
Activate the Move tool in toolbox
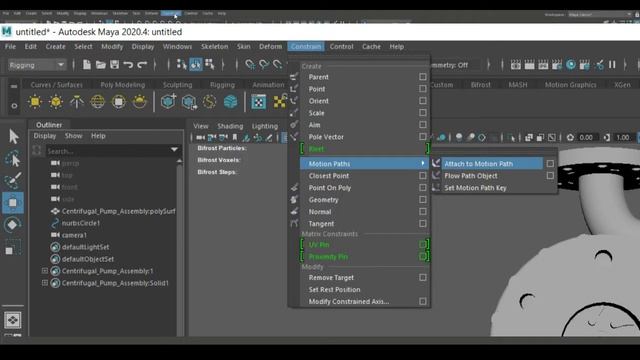click(13, 202)
